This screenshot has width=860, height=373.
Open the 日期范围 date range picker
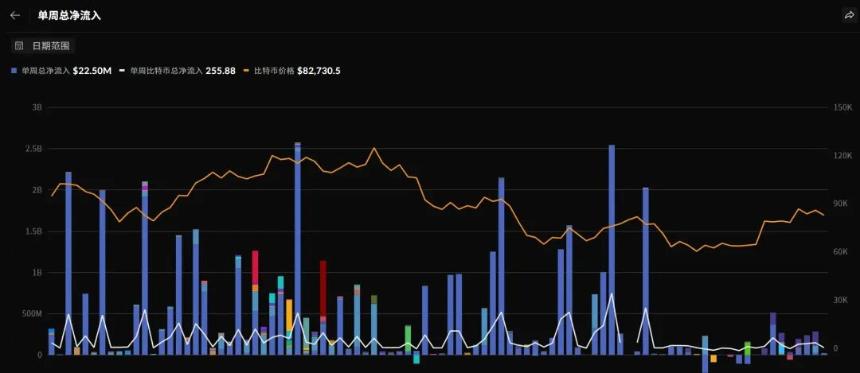(43, 46)
